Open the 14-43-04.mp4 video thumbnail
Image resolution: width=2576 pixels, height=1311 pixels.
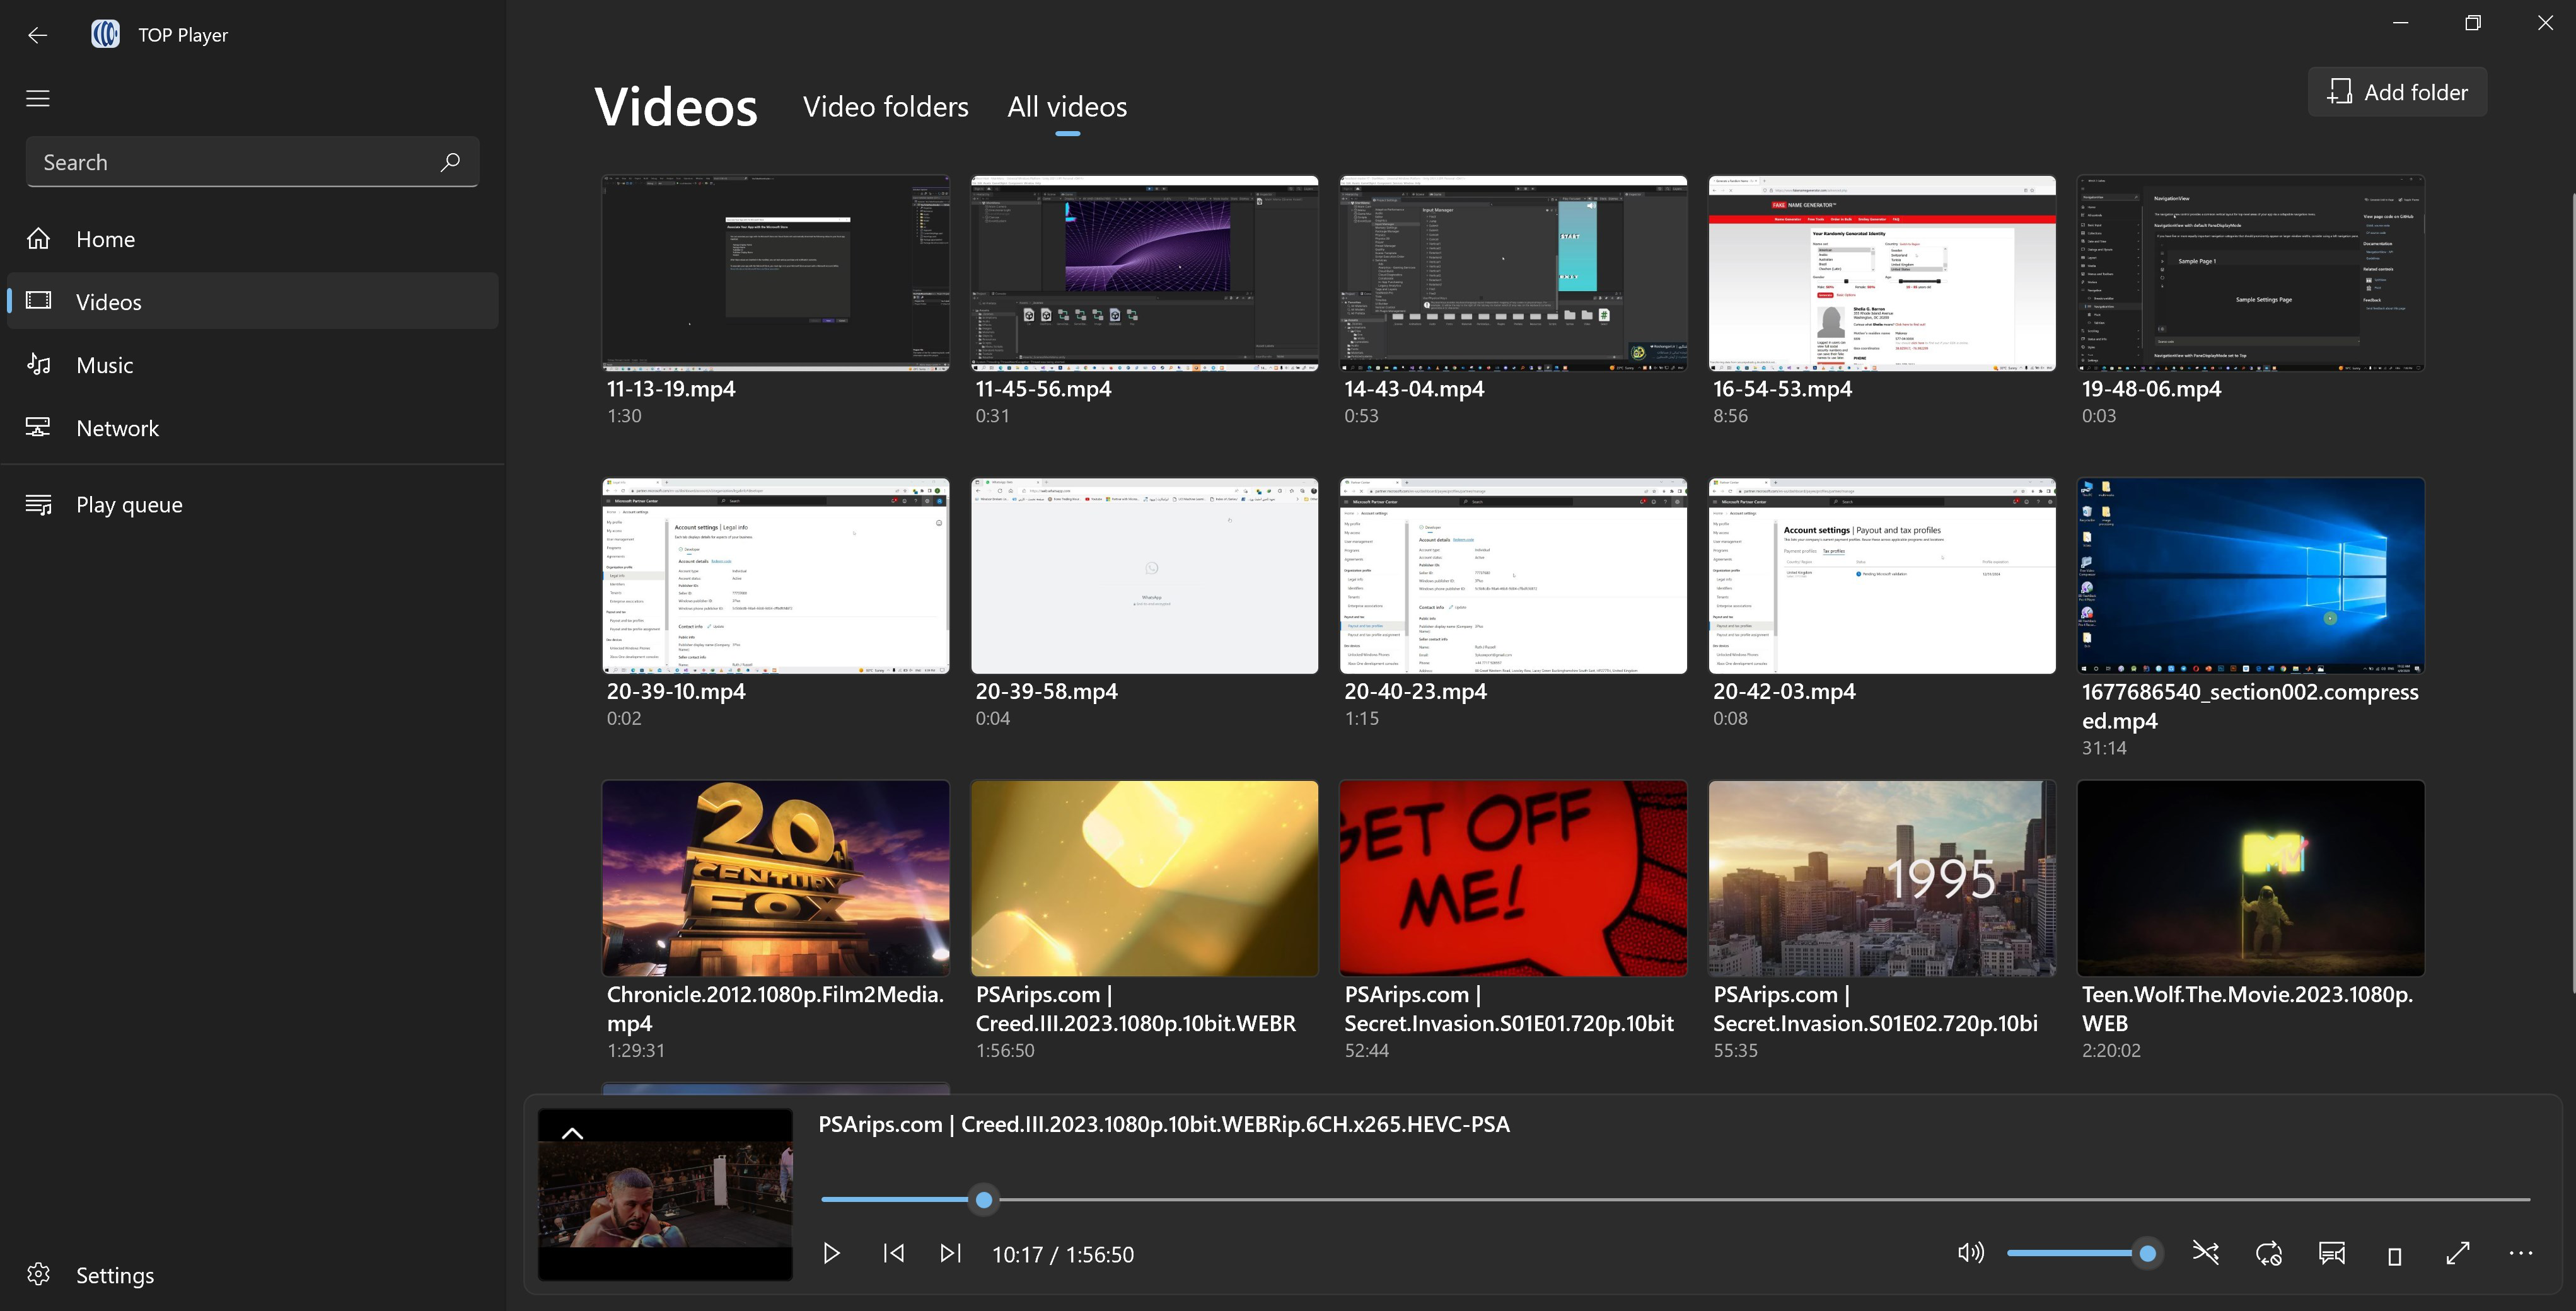(1513, 273)
